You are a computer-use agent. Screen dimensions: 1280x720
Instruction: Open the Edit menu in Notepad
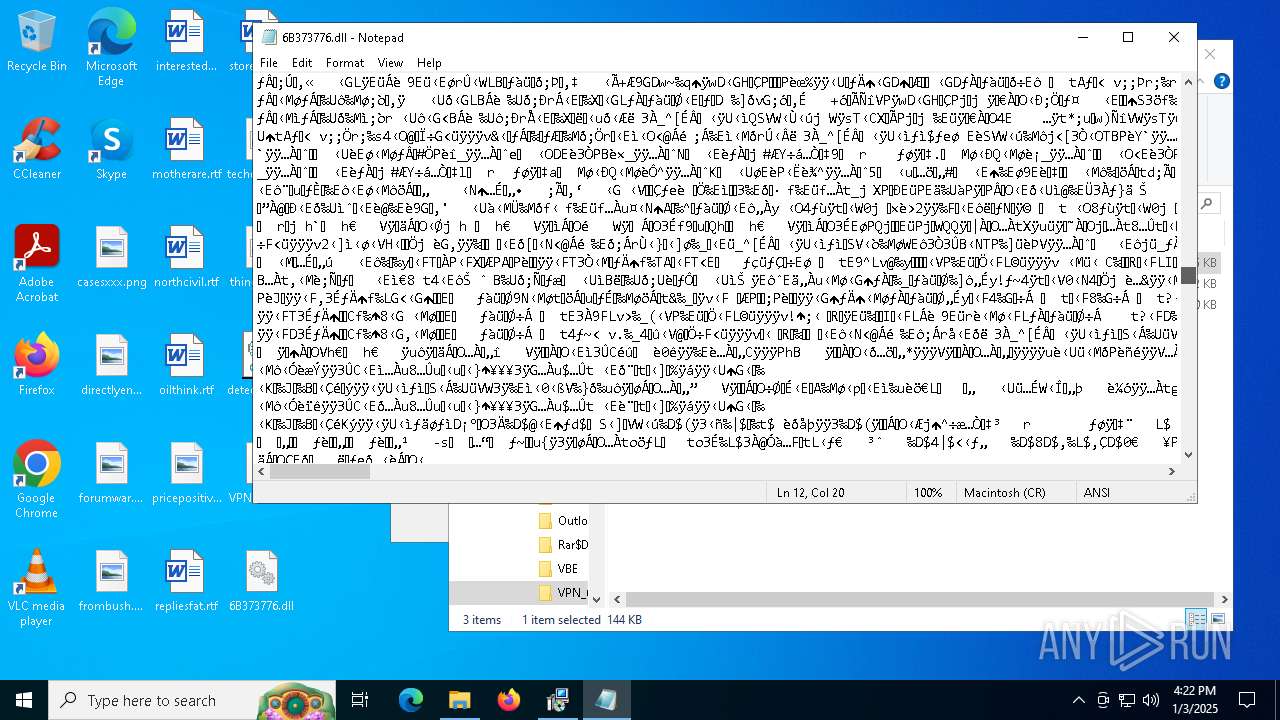[x=302, y=62]
